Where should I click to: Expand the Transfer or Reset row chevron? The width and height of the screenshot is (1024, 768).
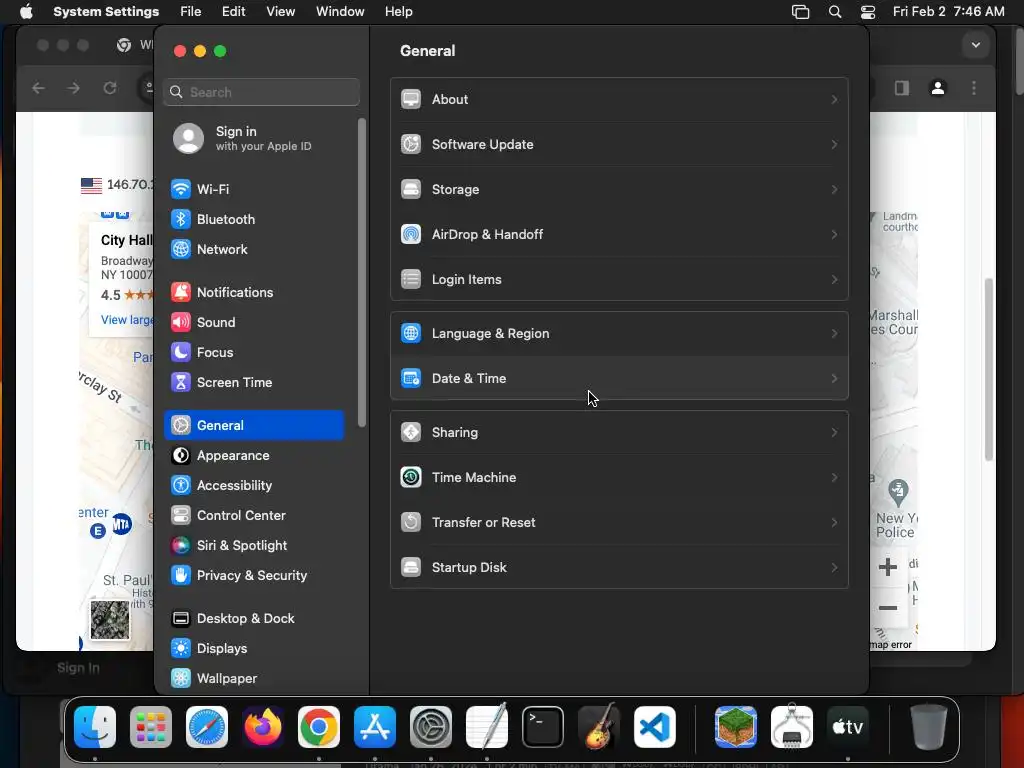click(834, 522)
